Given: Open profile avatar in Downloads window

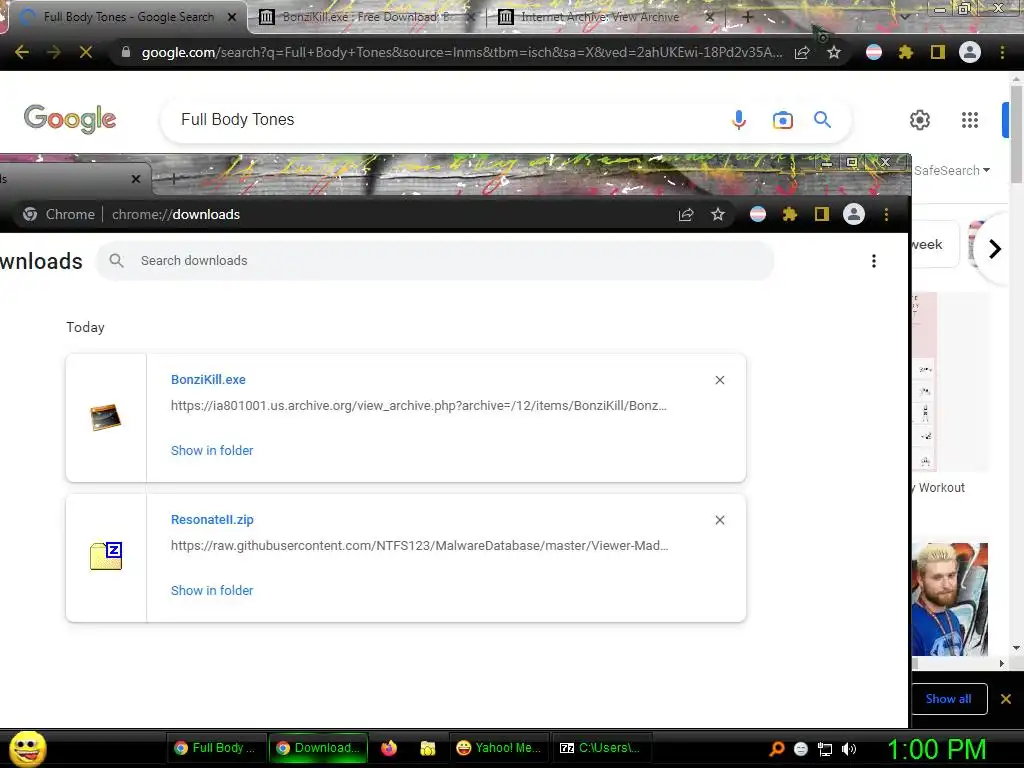Looking at the screenshot, I should pyautogui.click(x=854, y=214).
